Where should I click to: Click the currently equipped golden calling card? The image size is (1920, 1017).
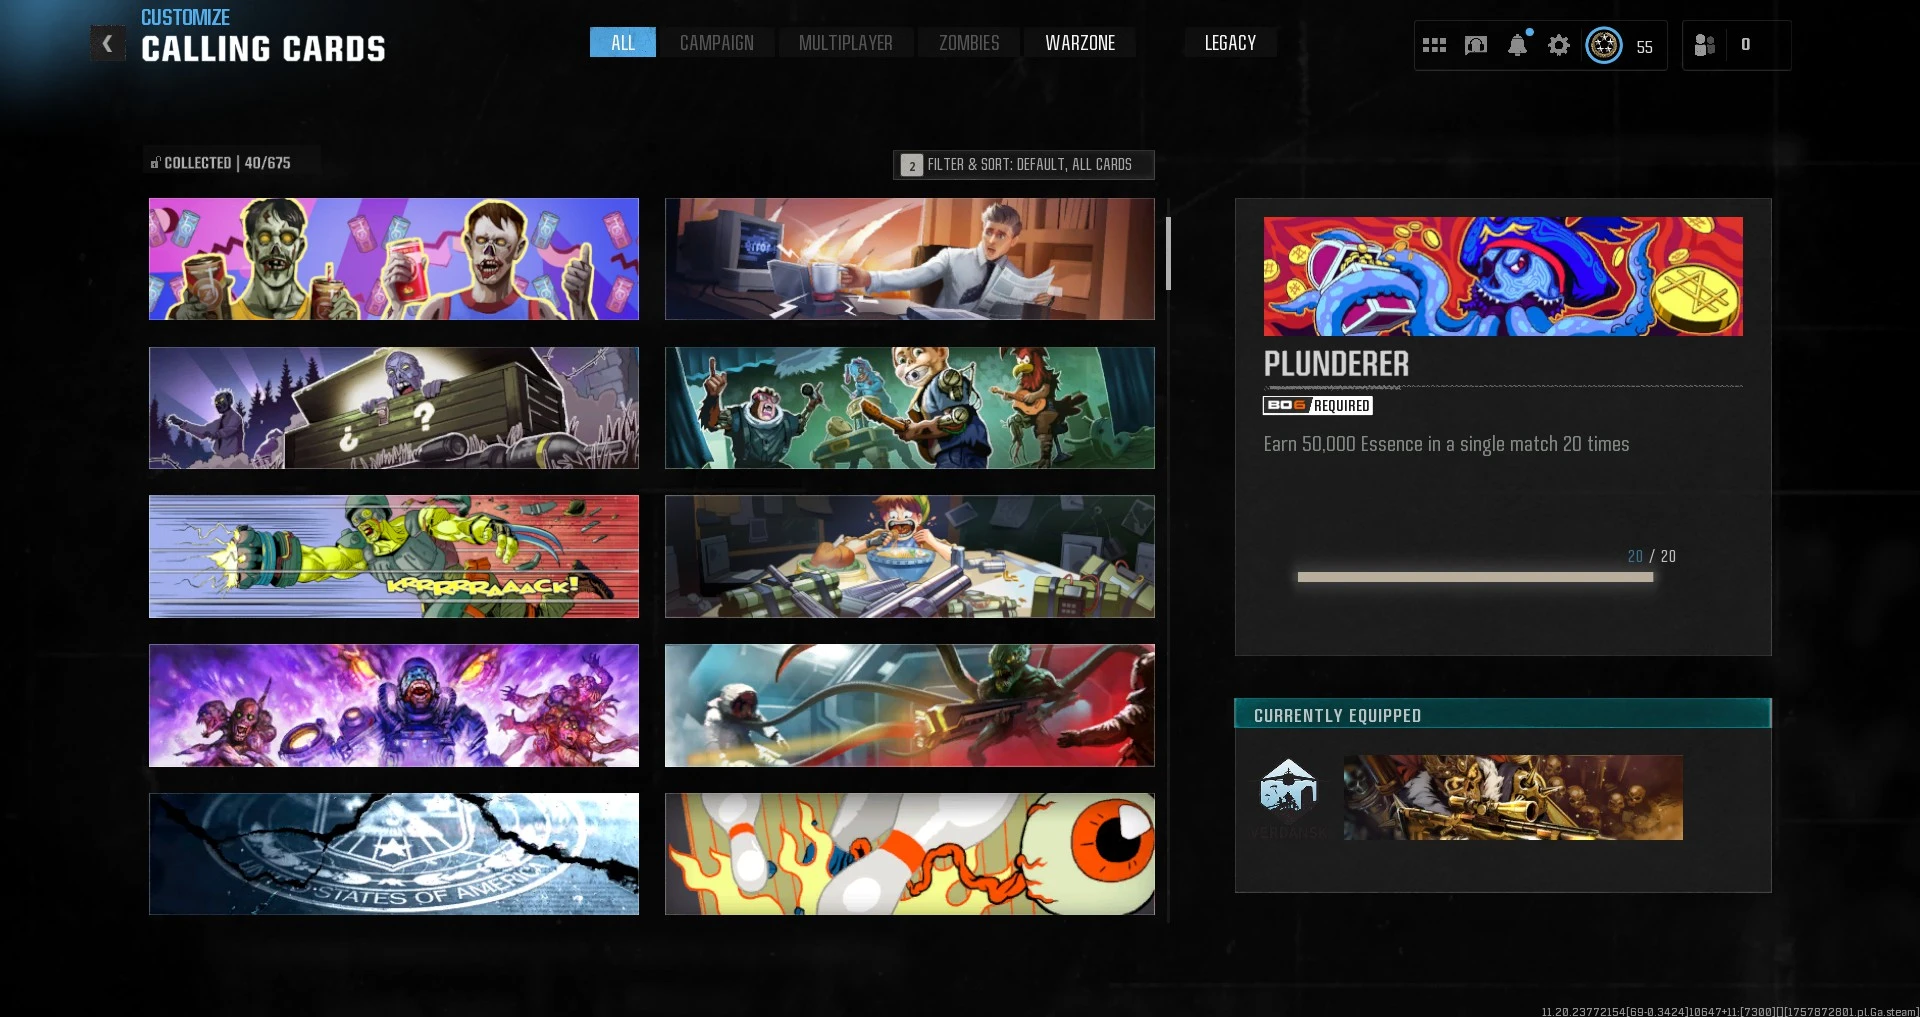click(x=1513, y=797)
